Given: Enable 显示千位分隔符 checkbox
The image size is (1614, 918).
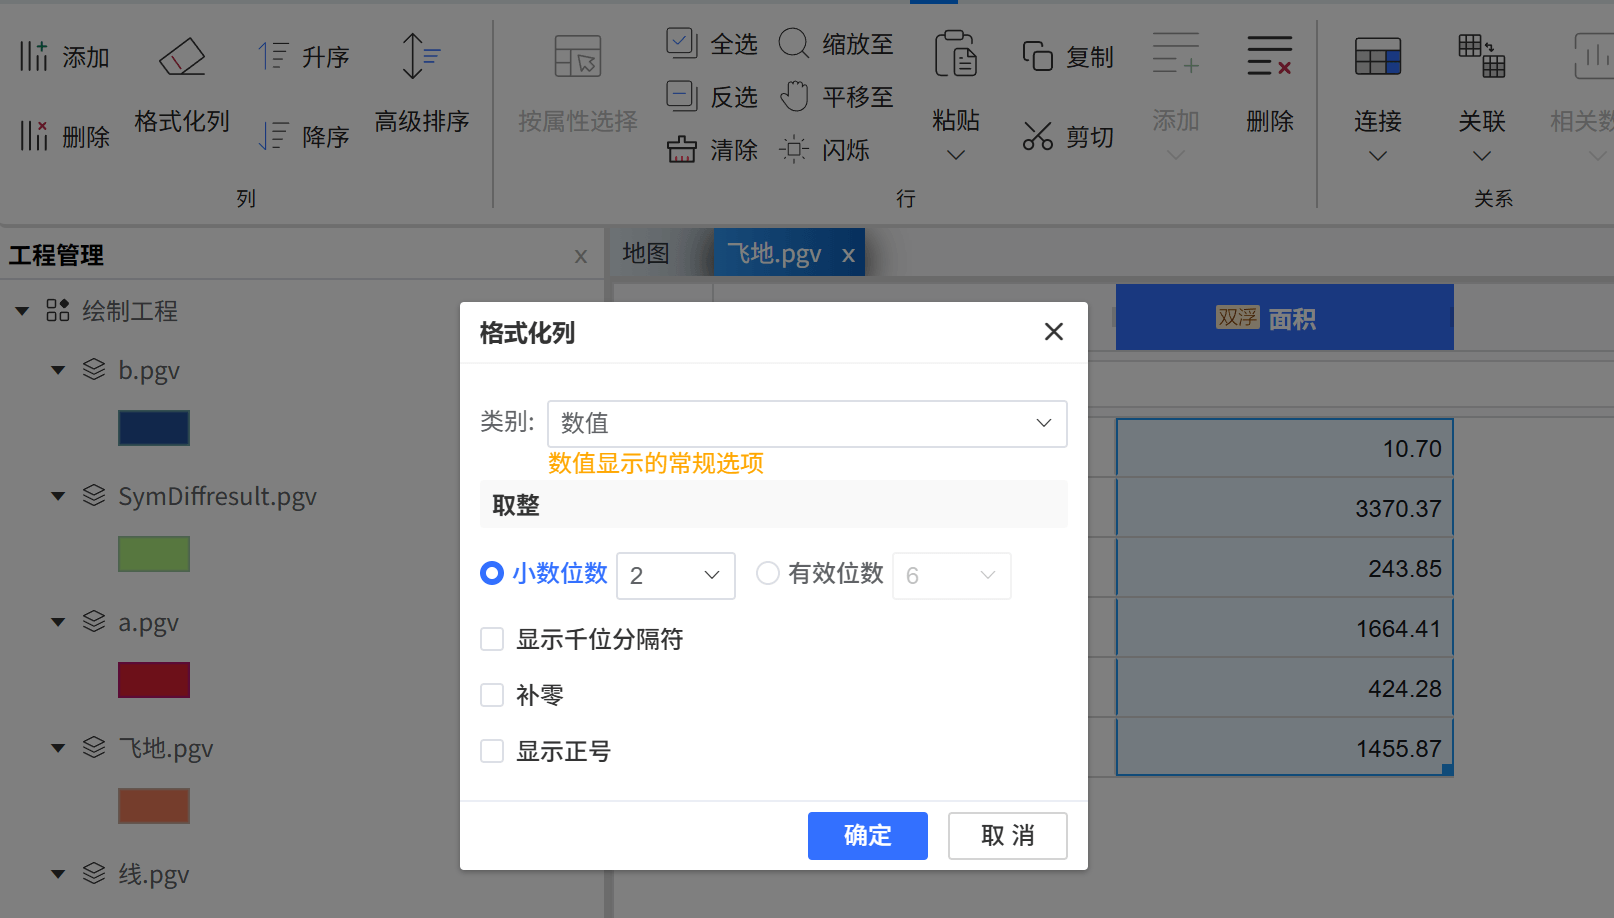Looking at the screenshot, I should click(x=492, y=639).
